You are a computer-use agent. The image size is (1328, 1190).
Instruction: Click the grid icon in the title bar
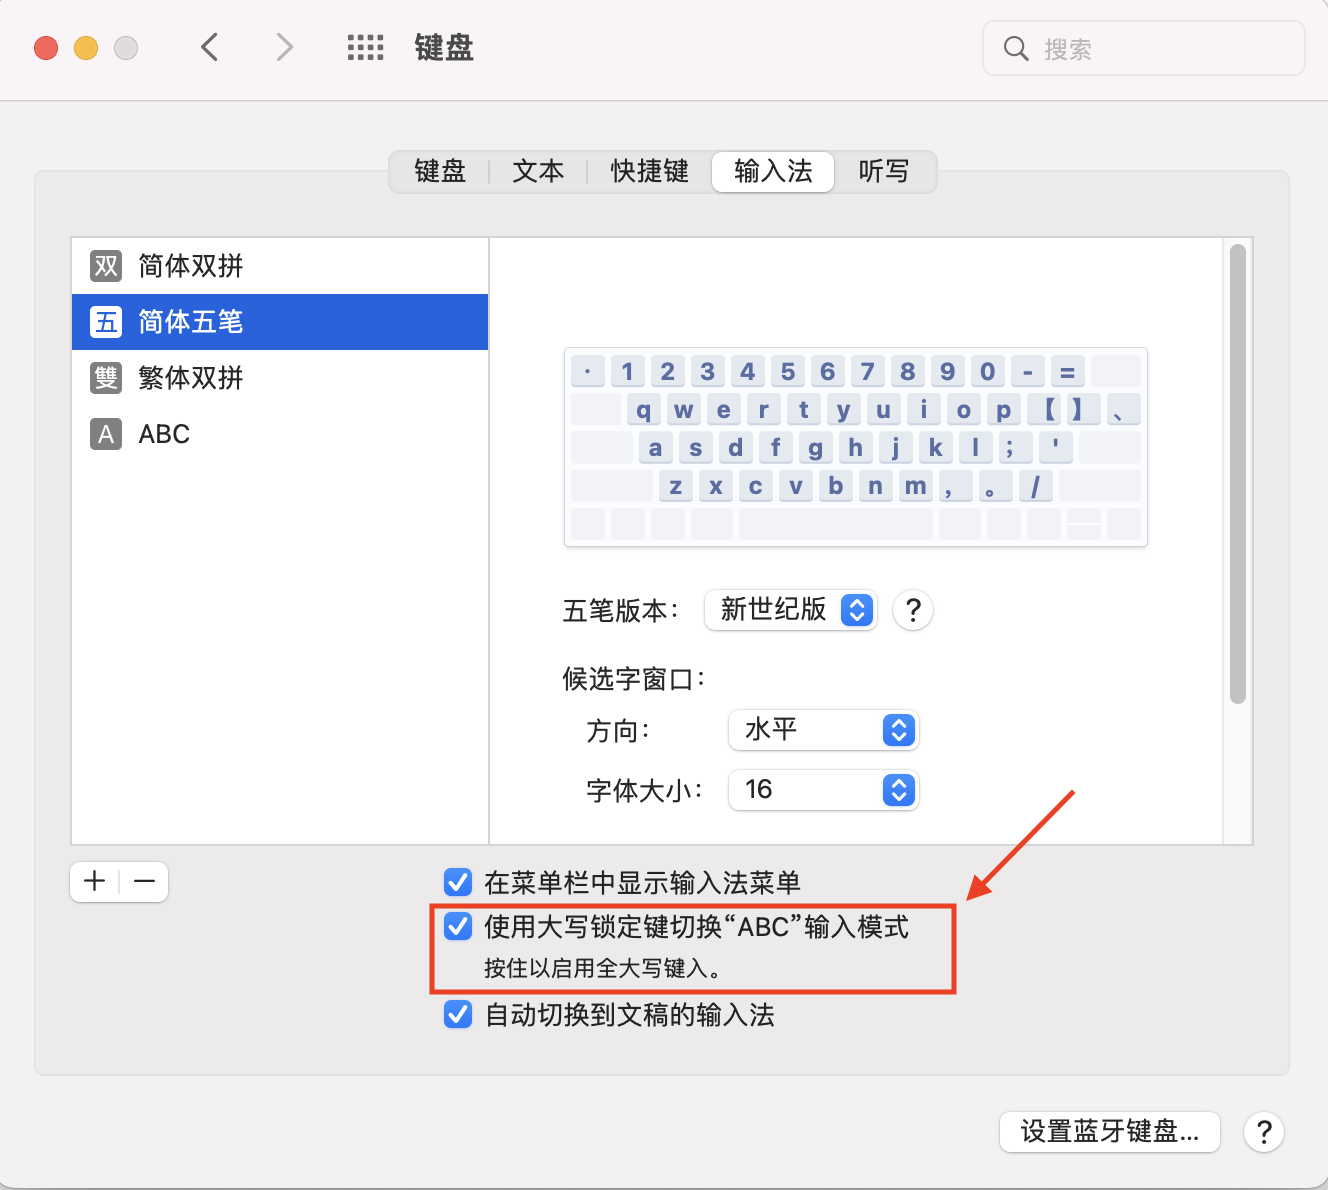tap(365, 47)
